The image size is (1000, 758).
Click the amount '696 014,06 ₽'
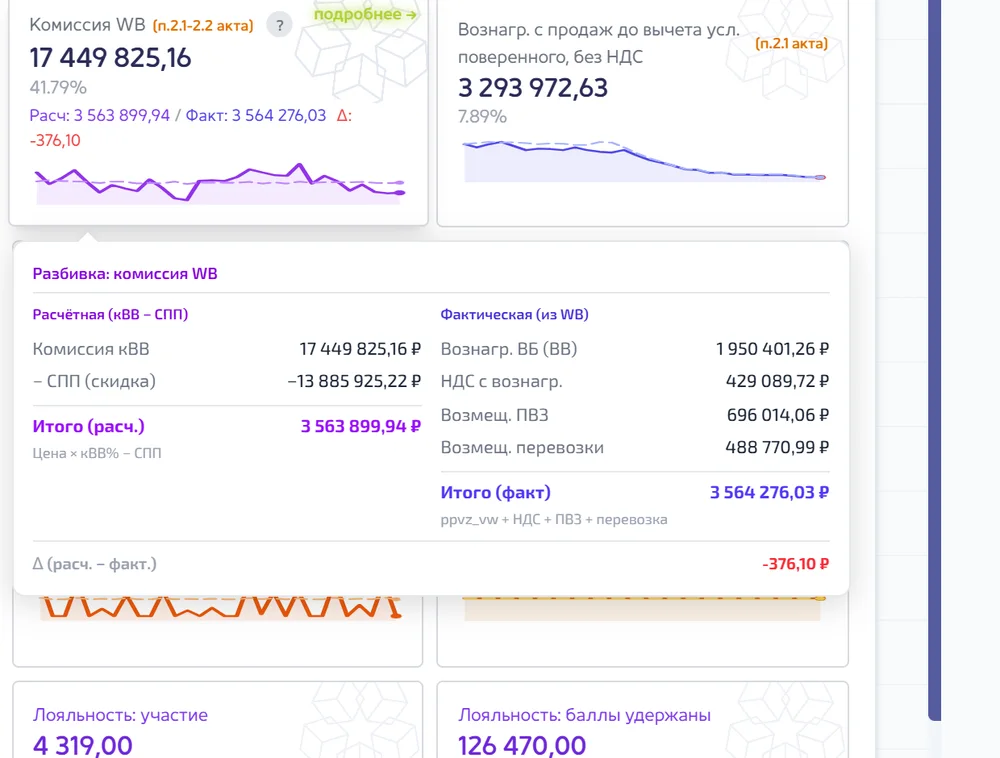pos(778,415)
